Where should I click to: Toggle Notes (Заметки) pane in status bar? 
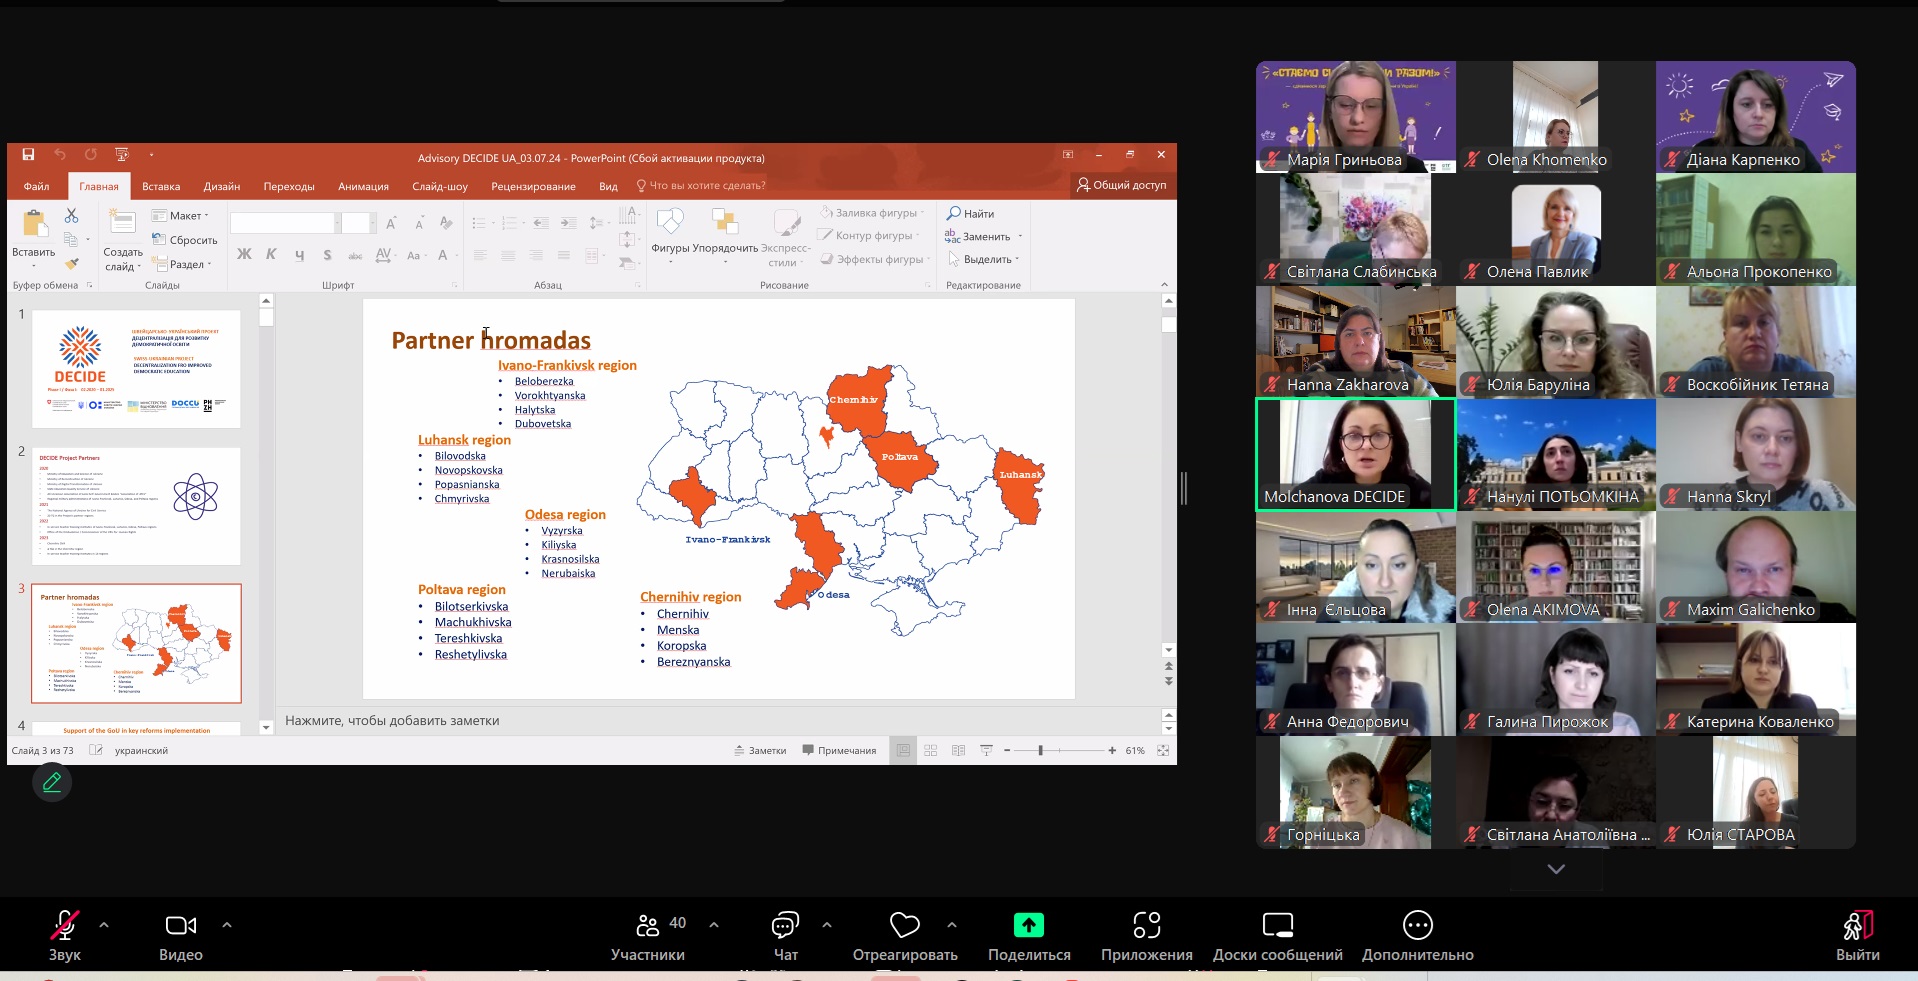click(x=760, y=750)
